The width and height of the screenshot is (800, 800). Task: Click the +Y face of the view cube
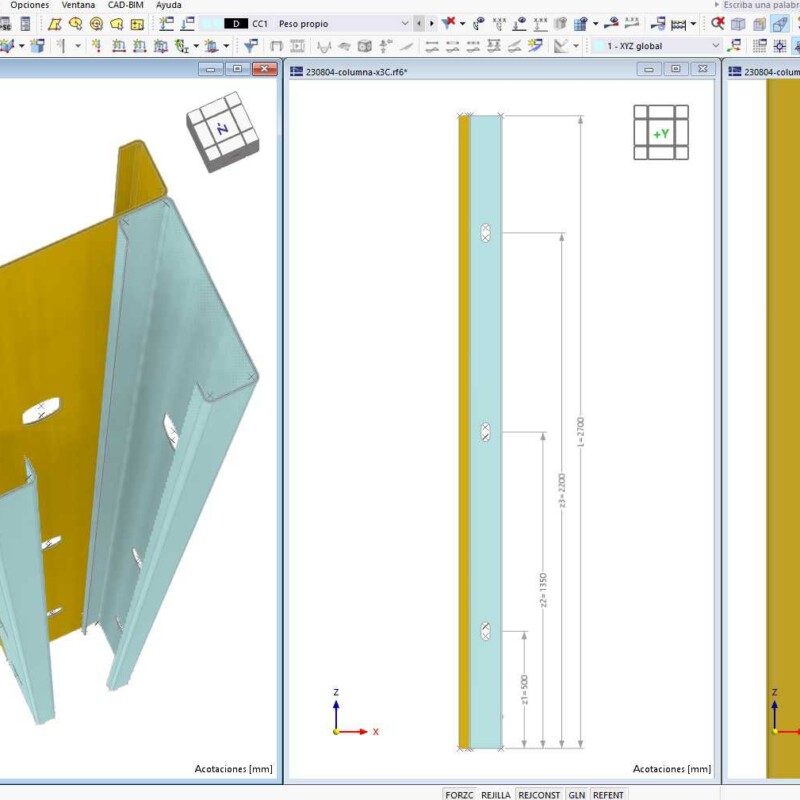pos(661,134)
